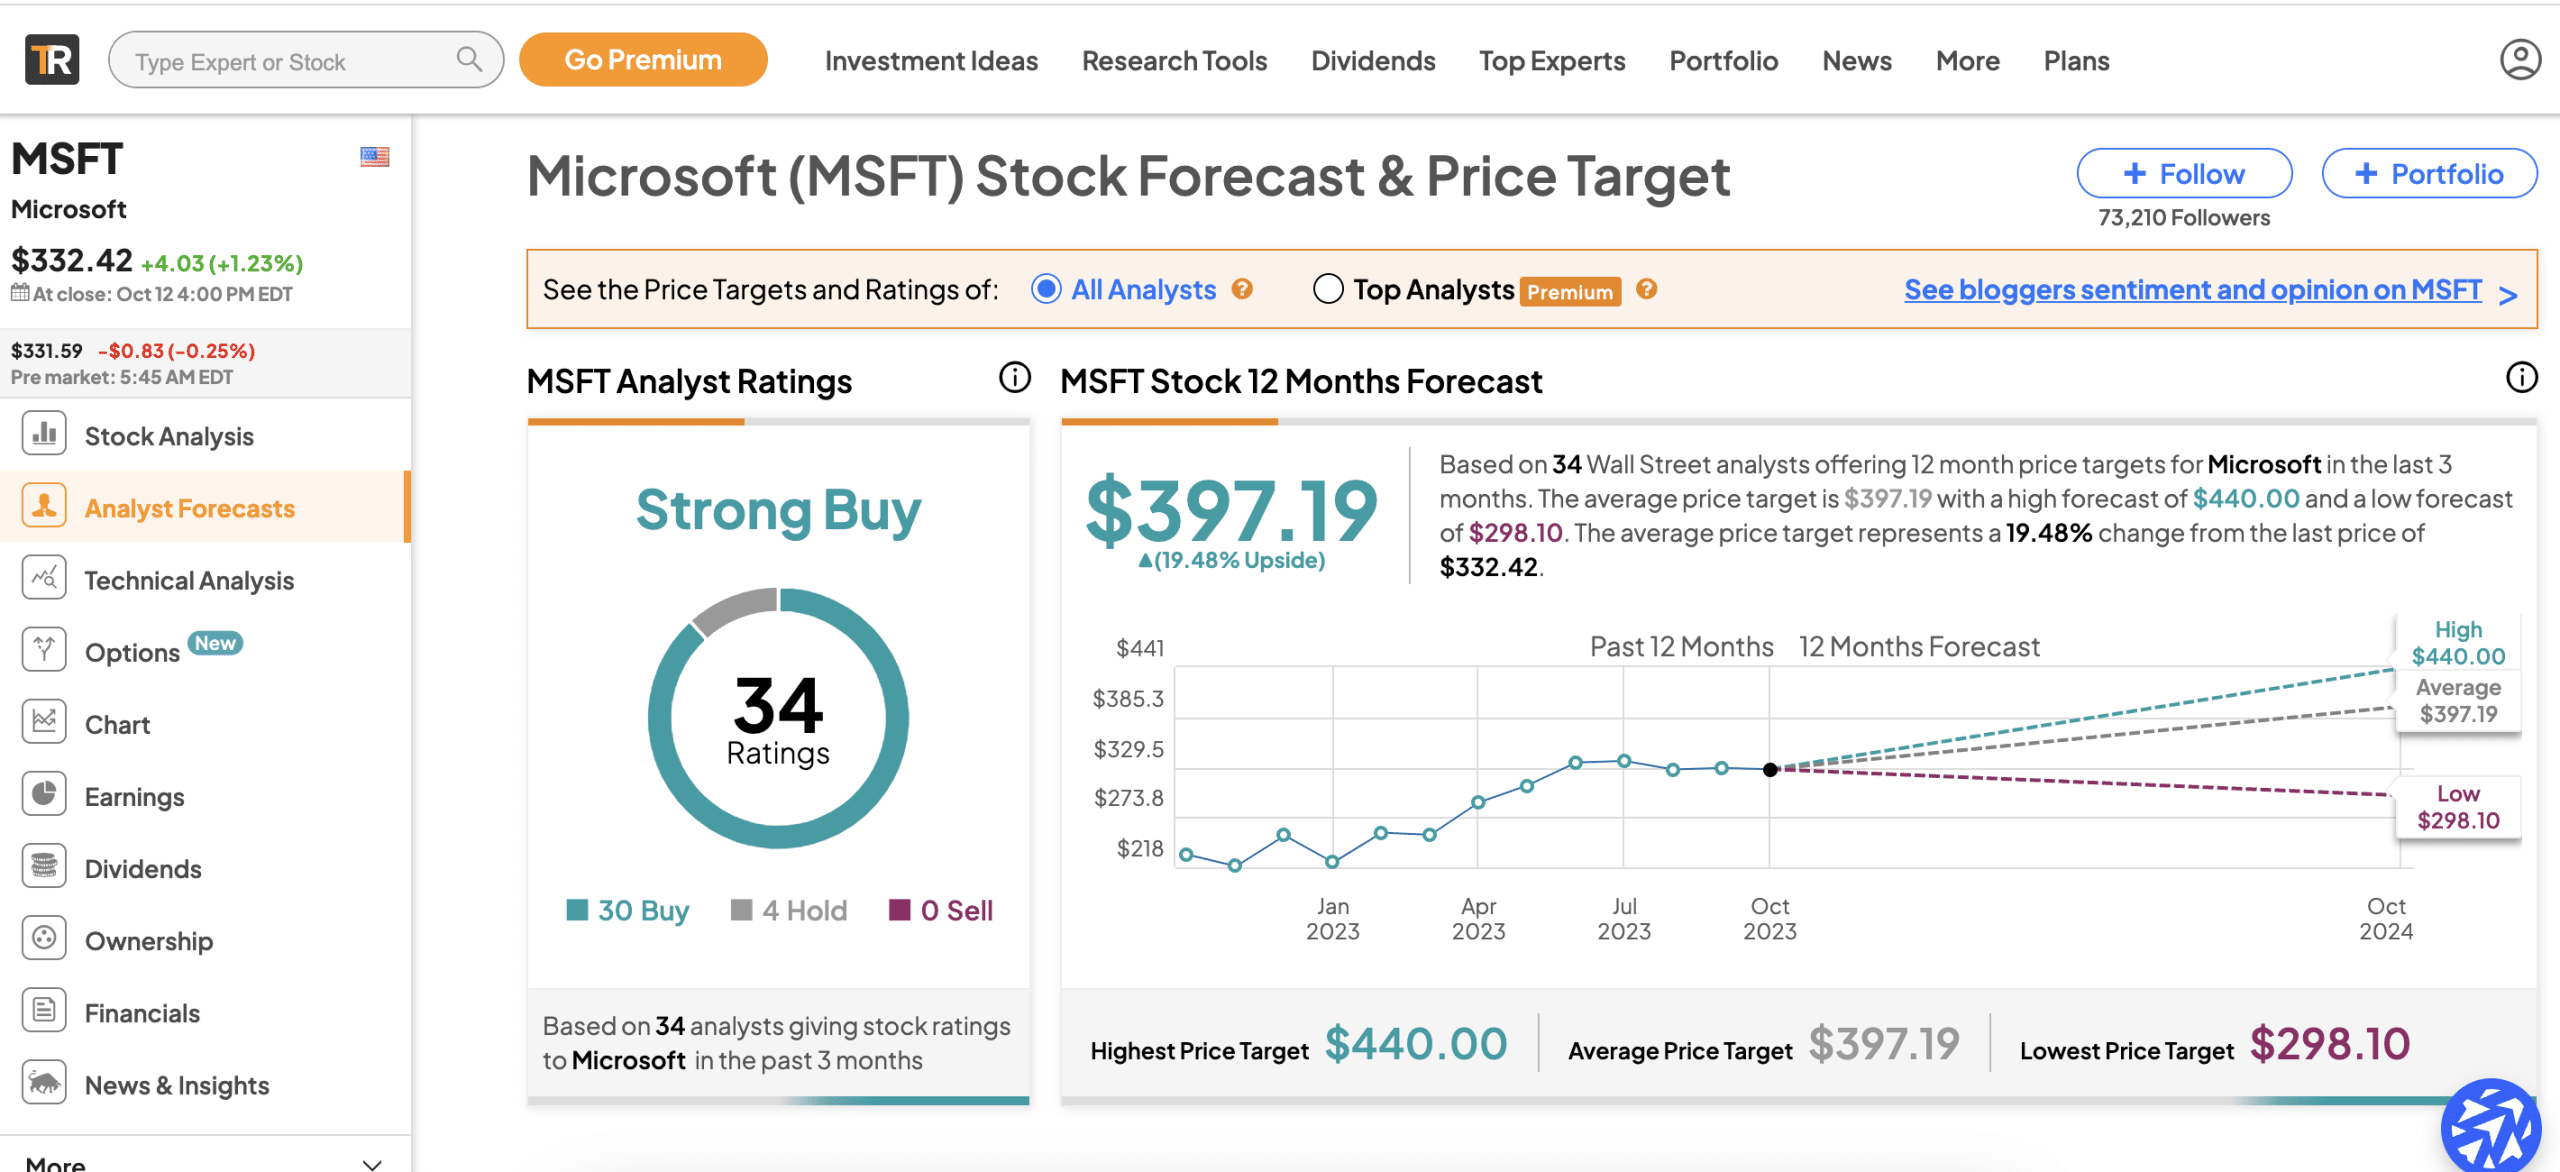Click the Lowest Price Target $298.10 value

click(2329, 1043)
